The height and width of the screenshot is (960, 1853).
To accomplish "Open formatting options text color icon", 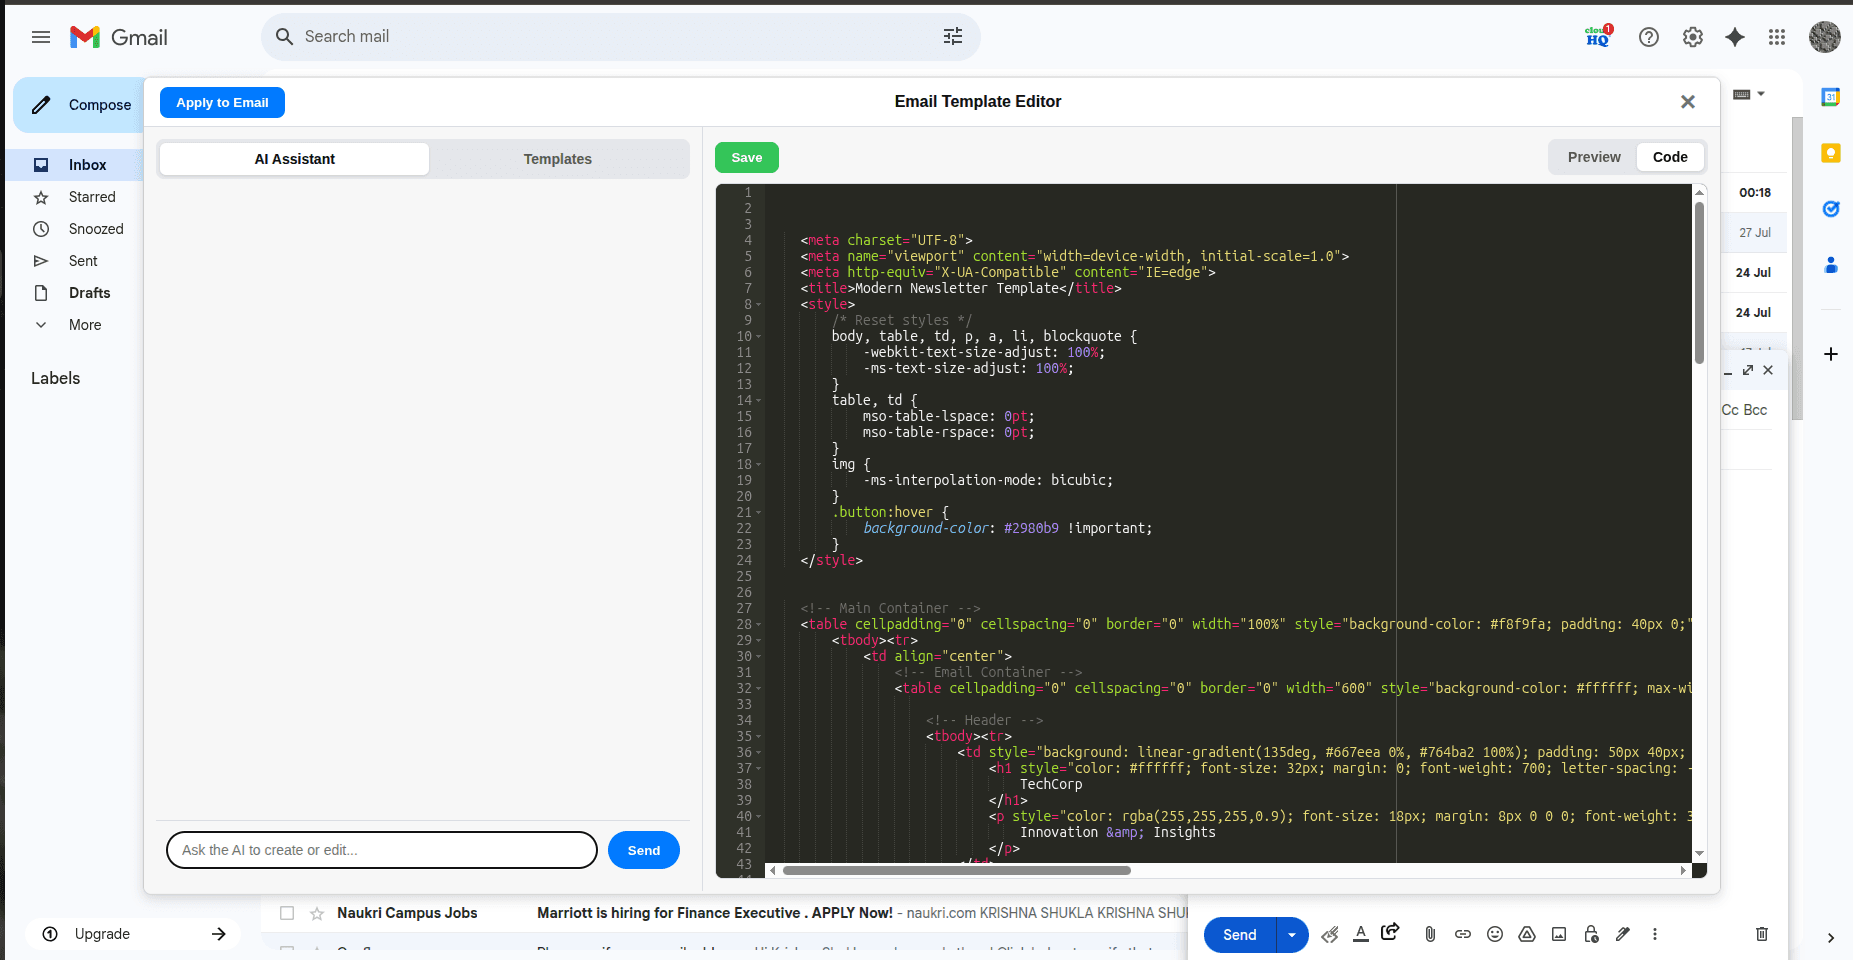I will pyautogui.click(x=1361, y=934).
